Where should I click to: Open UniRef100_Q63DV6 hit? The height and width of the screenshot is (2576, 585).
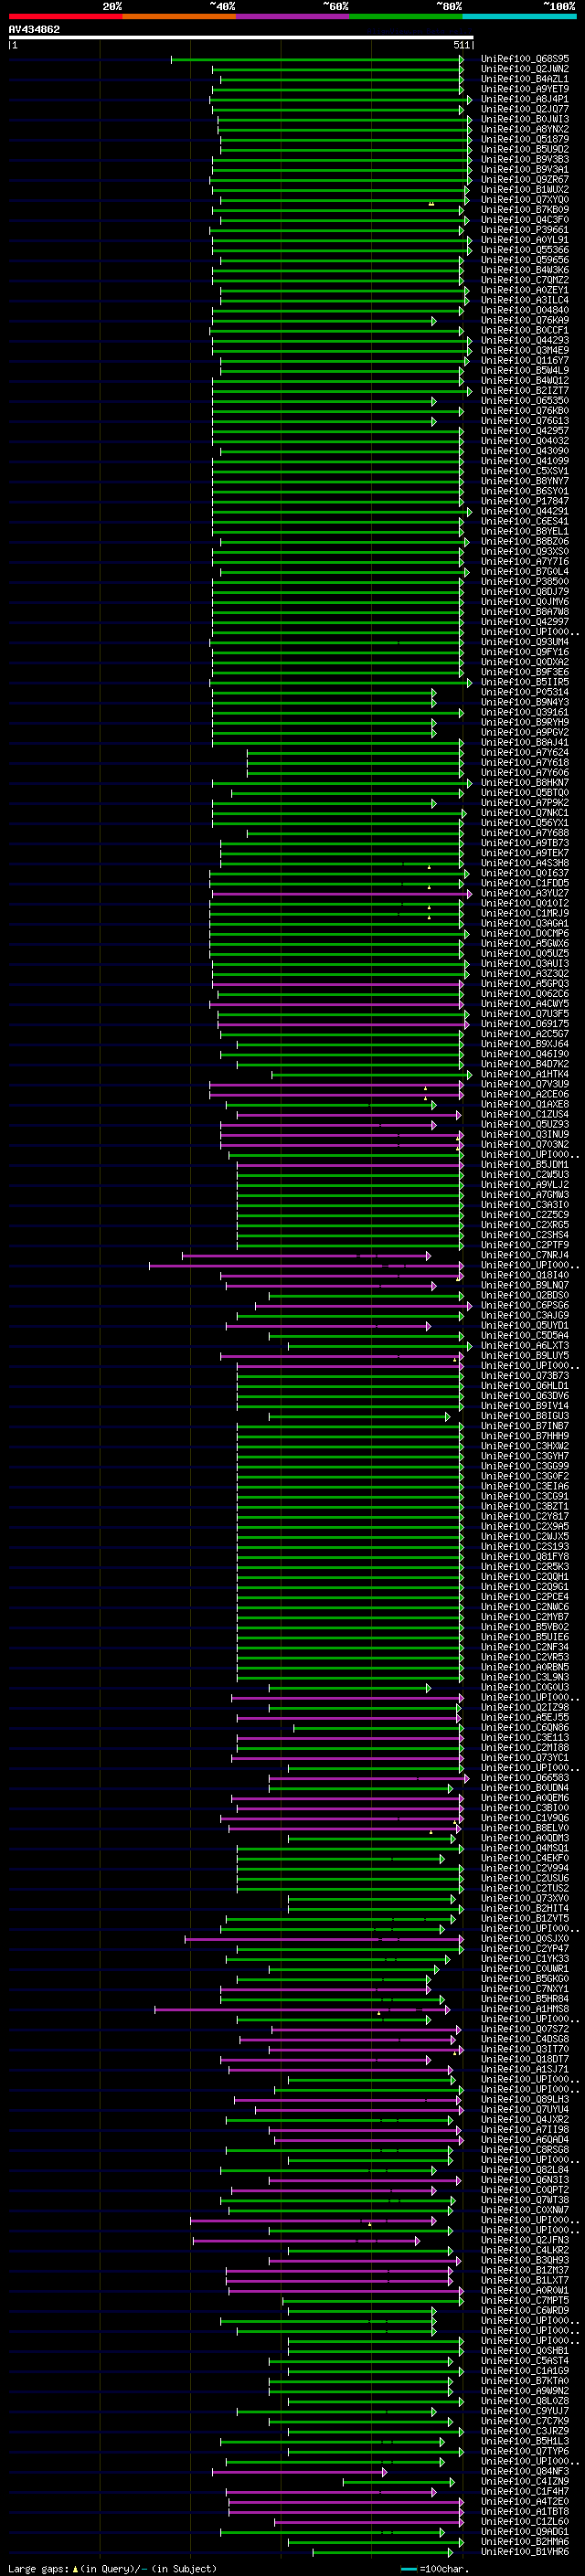coord(525,1396)
